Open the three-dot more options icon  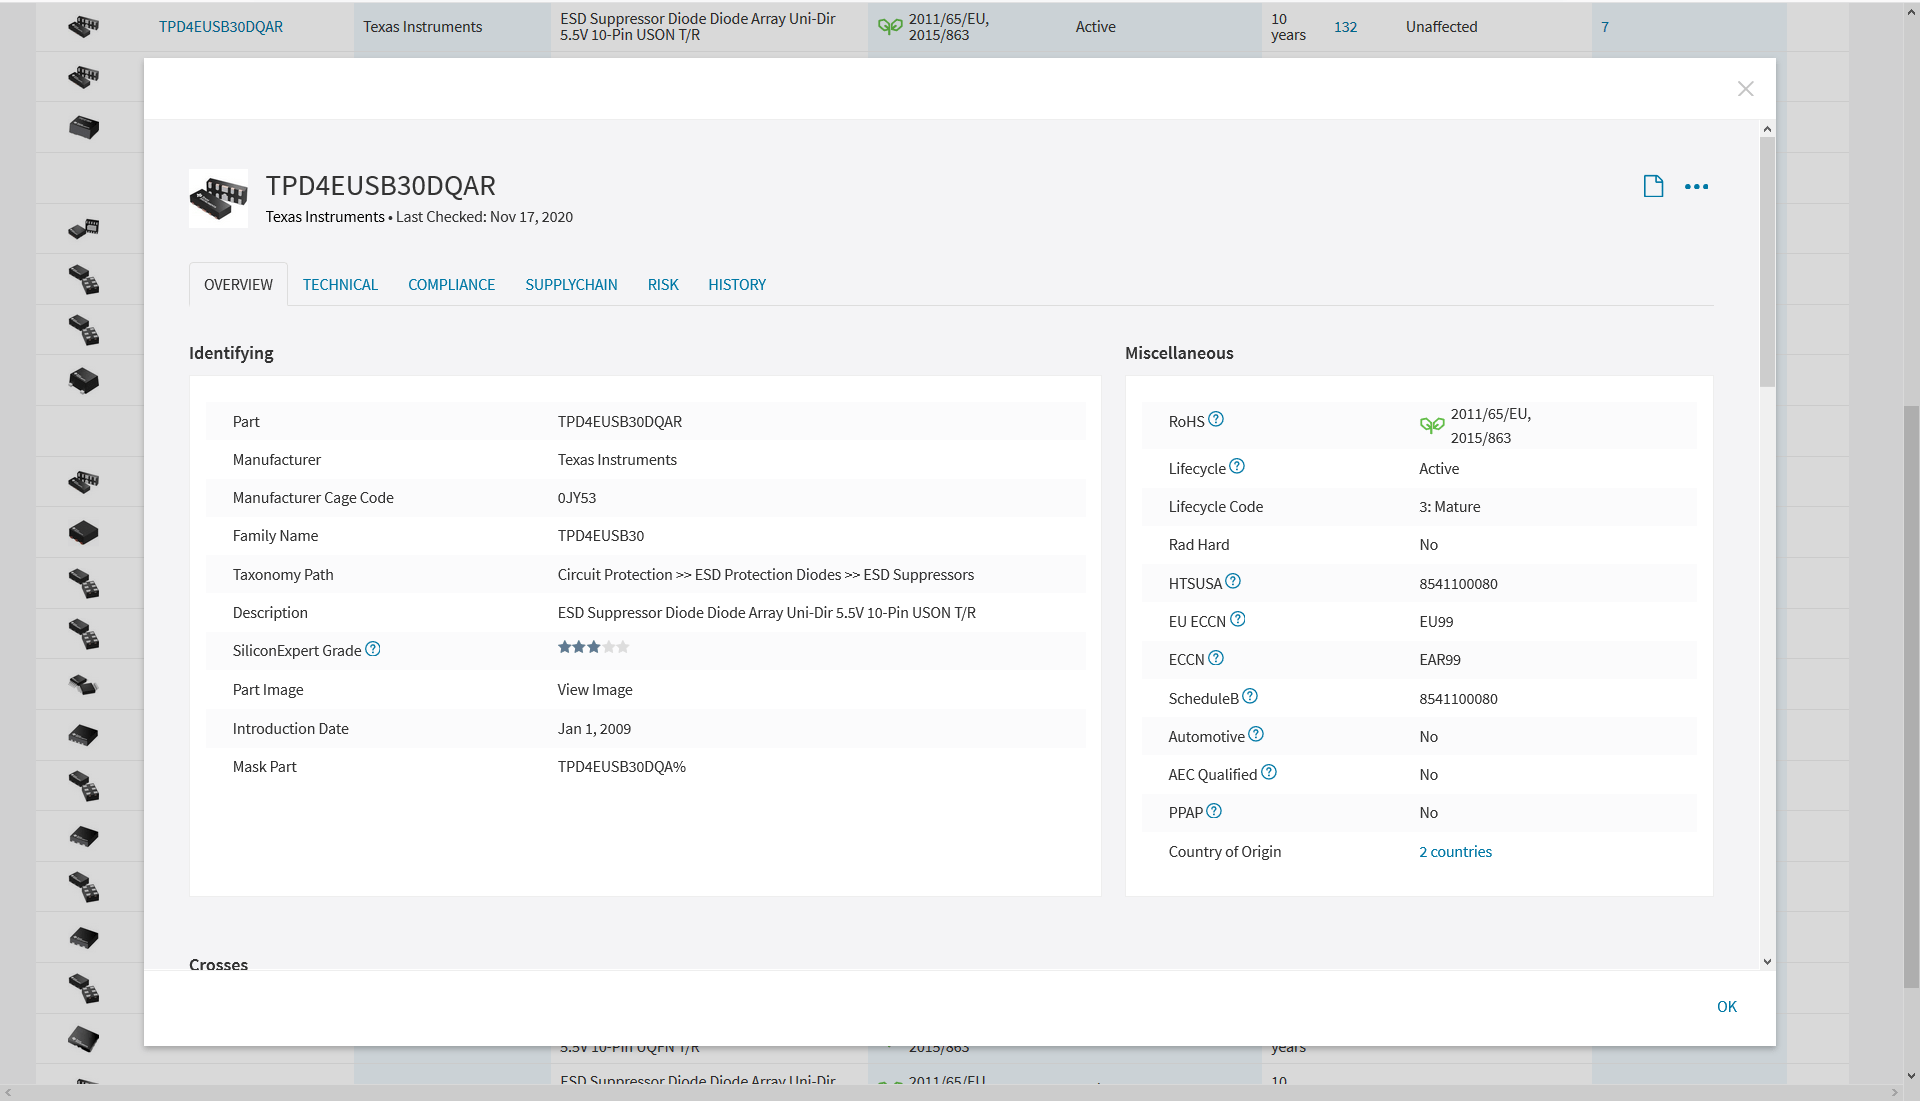tap(1697, 187)
